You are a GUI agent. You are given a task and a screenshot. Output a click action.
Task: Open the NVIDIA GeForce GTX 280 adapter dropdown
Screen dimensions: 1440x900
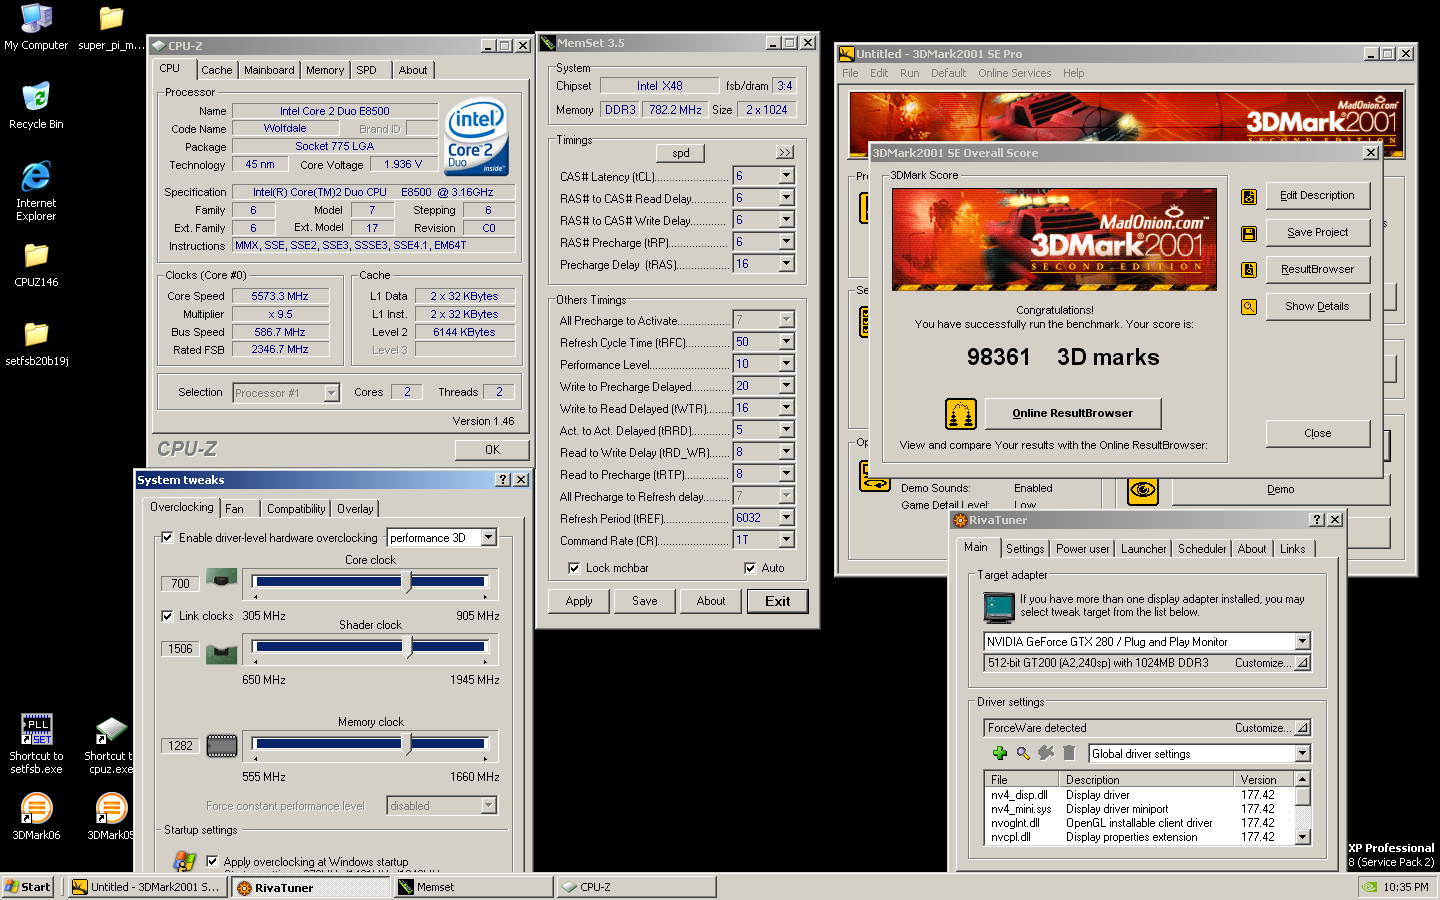coord(1302,642)
